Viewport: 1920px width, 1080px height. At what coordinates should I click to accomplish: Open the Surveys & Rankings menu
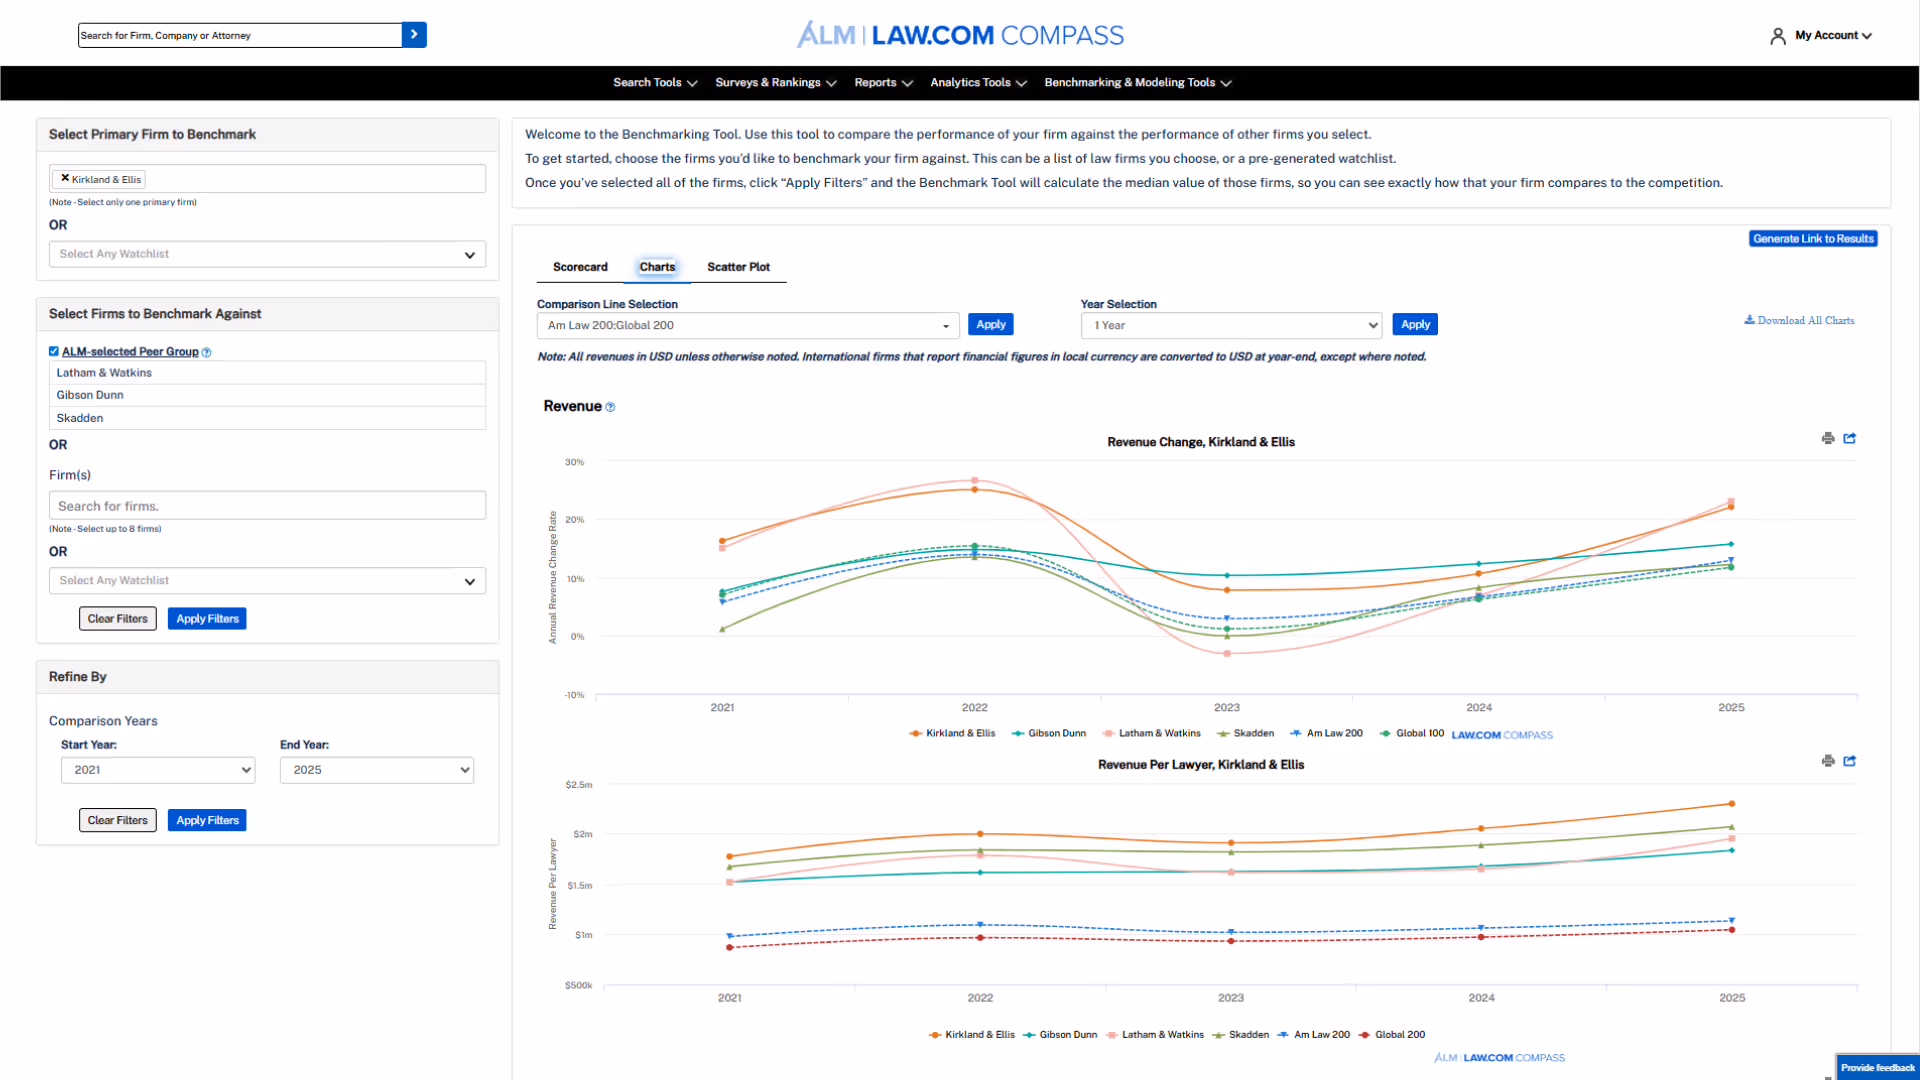pos(776,83)
